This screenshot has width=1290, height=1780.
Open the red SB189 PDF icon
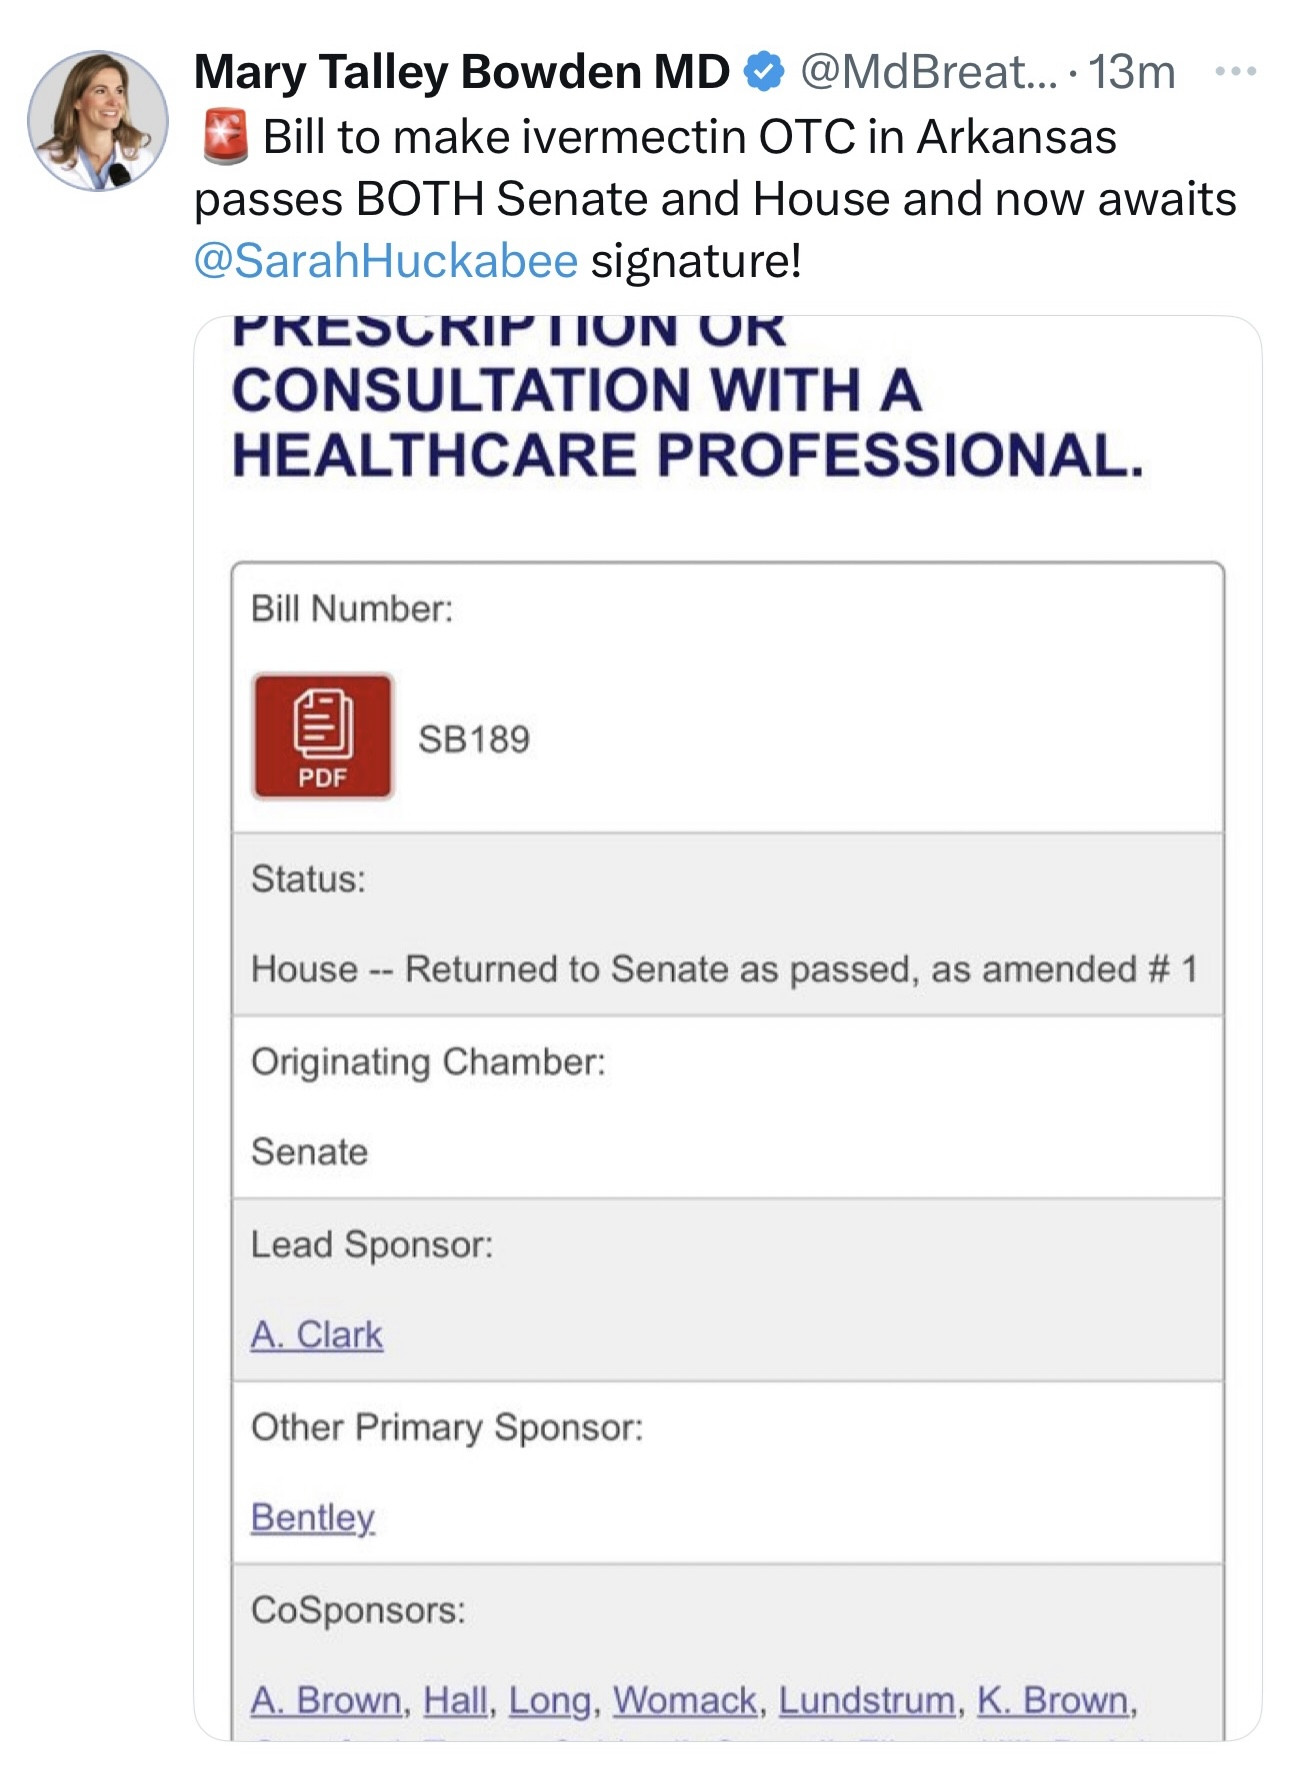(323, 737)
